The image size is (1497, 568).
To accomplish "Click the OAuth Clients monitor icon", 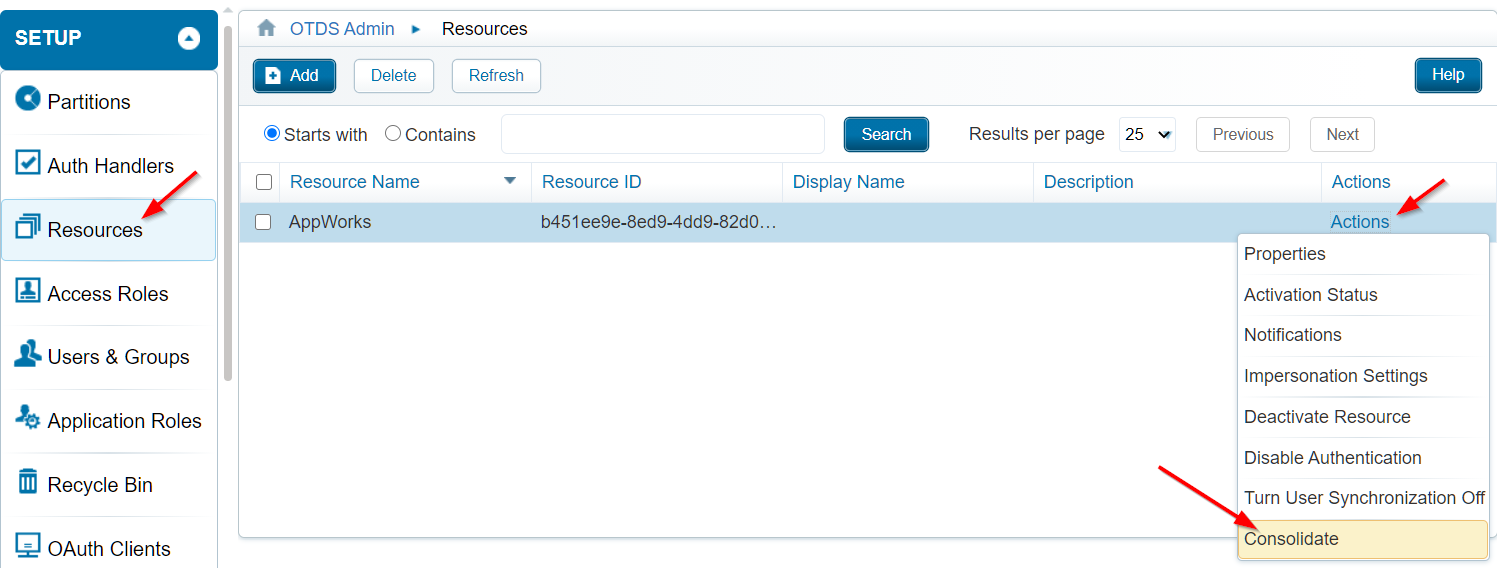I will point(28,546).
